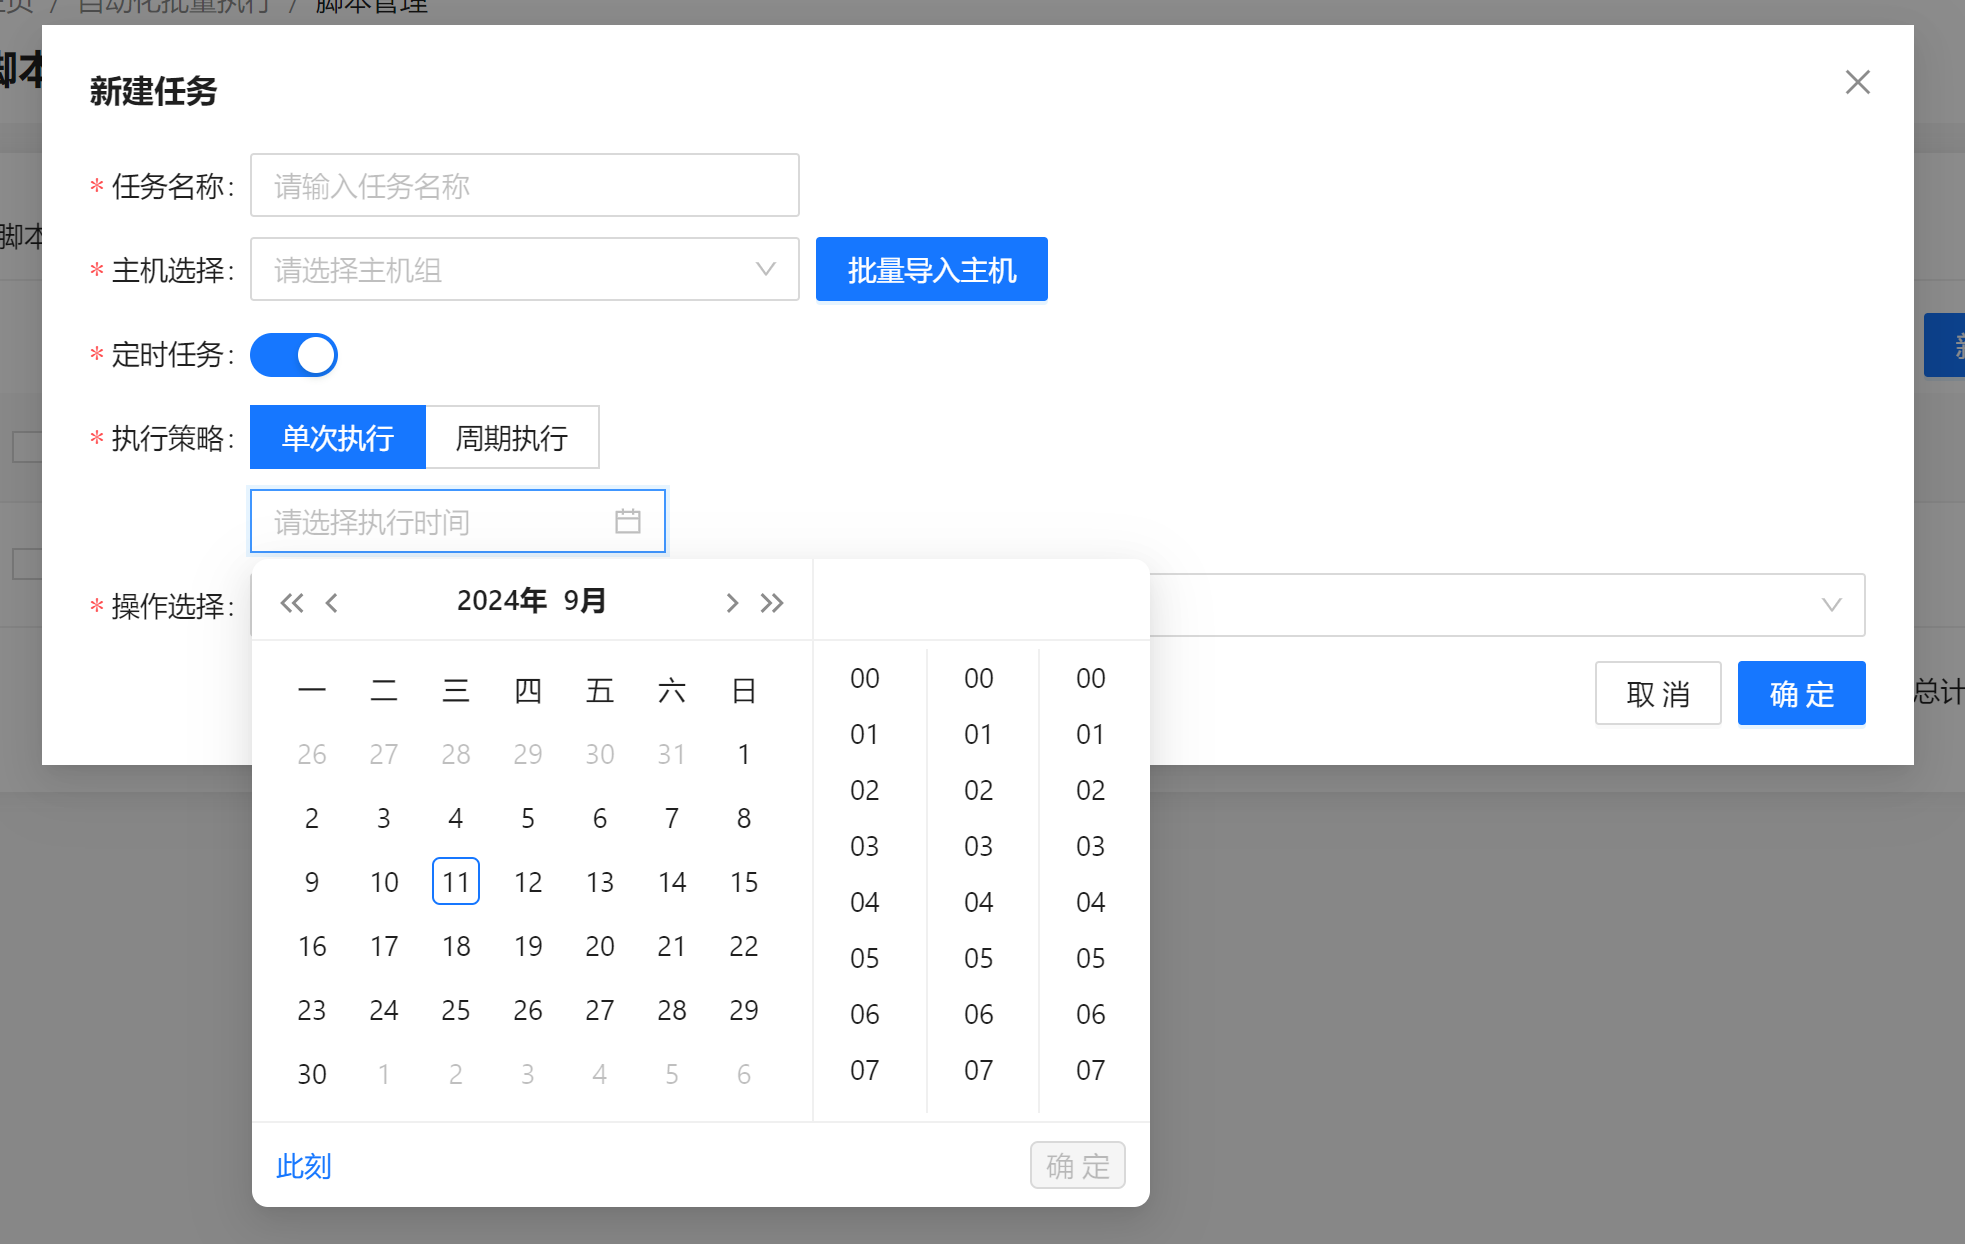Click the previous year double-arrow icon
Screen dimensions: 1965x1244
click(291, 603)
